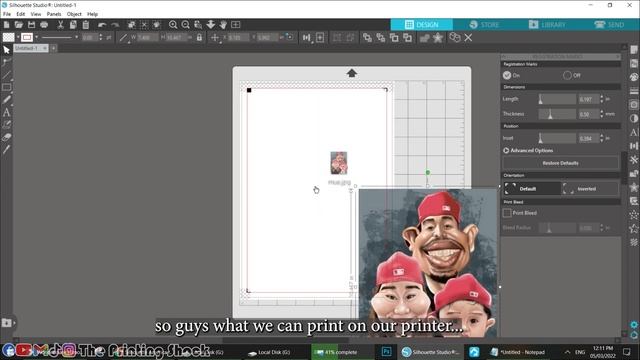This screenshot has height=360, width=640.
Task: Select the Eraser tool
Action: (6, 137)
